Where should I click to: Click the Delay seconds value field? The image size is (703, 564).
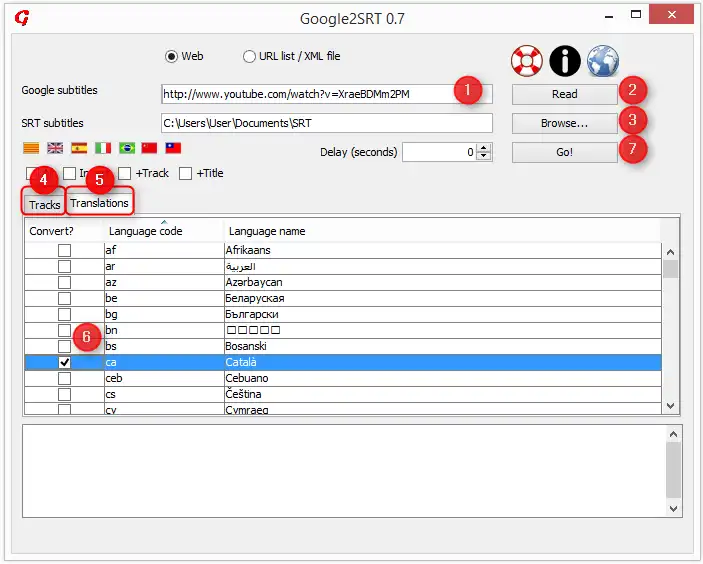(439, 152)
